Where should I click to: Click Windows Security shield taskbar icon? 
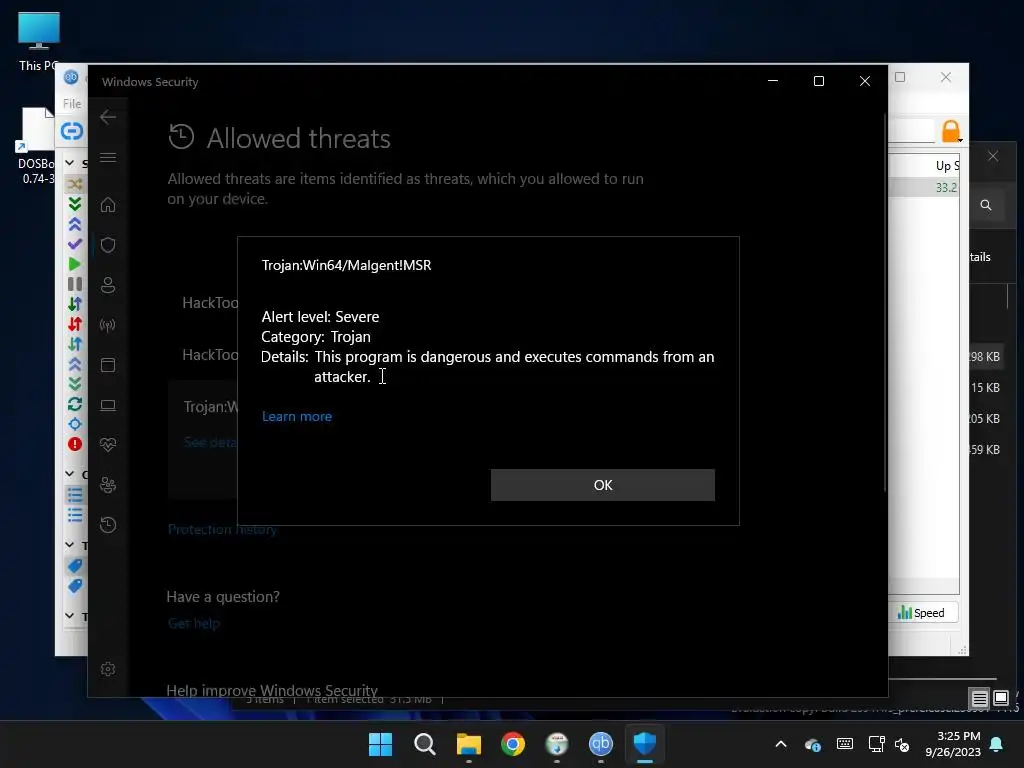pos(645,744)
